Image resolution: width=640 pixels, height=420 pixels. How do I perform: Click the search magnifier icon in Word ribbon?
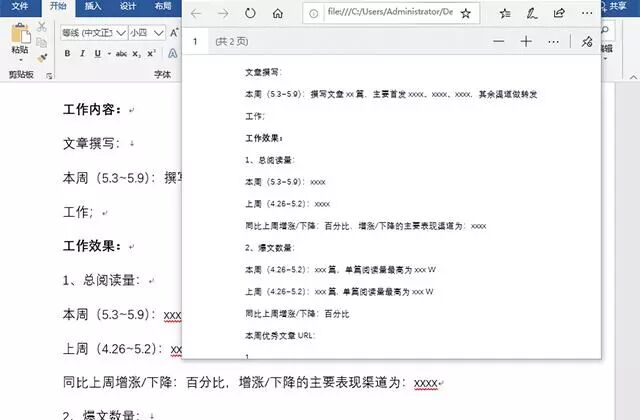click(x=605, y=30)
